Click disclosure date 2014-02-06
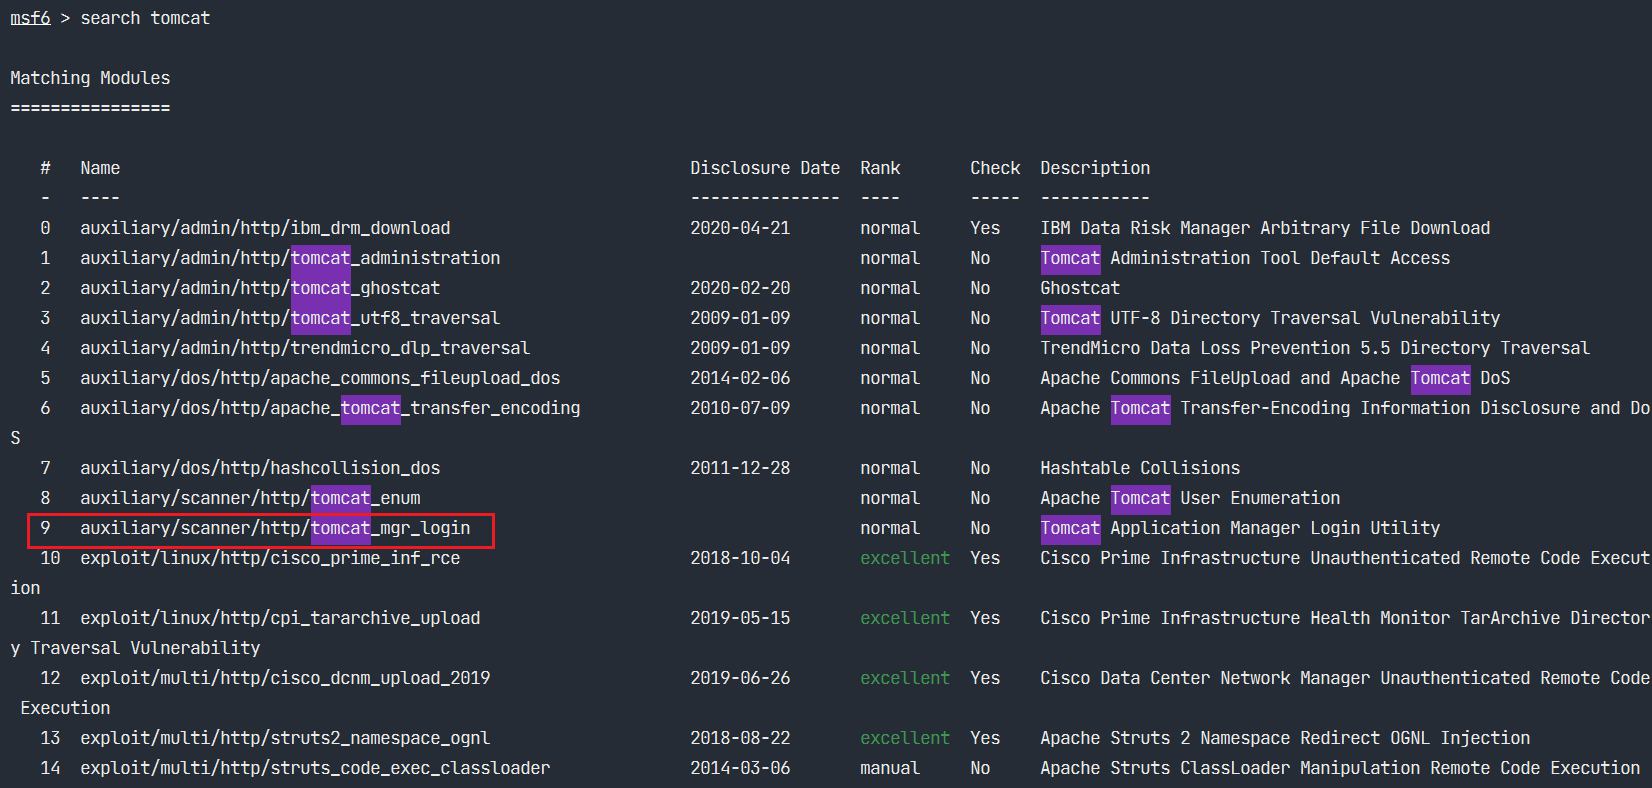Image resolution: width=1652 pixels, height=788 pixels. click(x=740, y=378)
